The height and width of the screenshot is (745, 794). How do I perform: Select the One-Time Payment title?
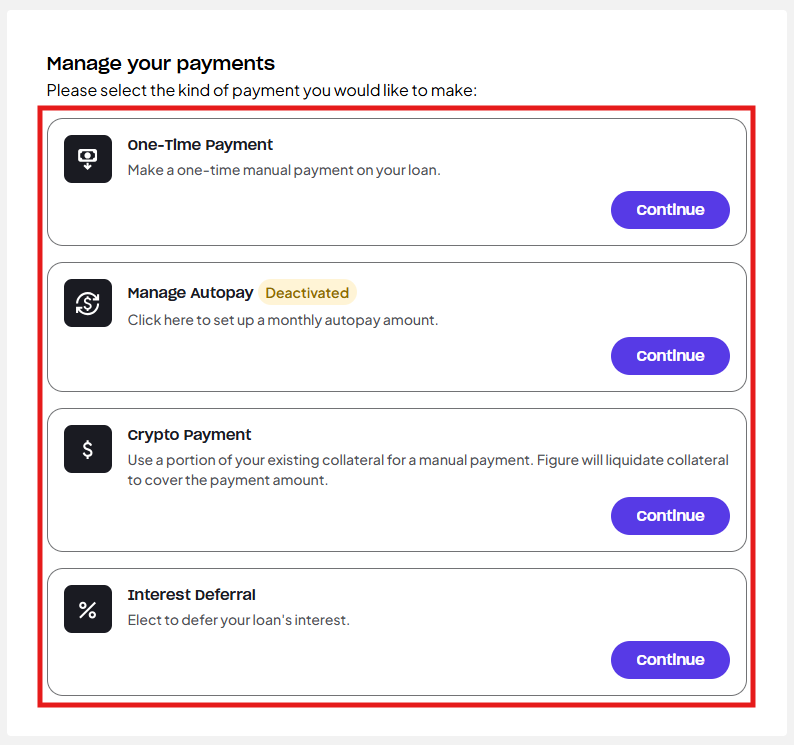200,145
